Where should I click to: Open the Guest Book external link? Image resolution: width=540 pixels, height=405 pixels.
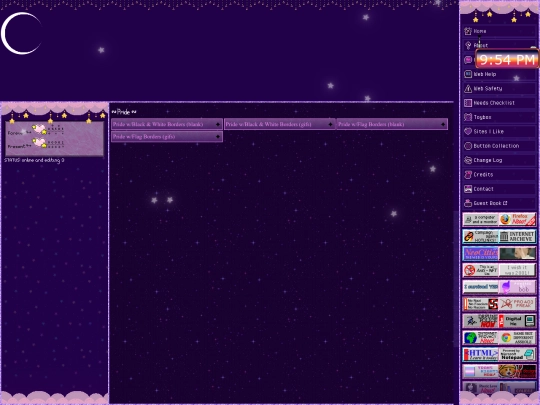coord(499,203)
